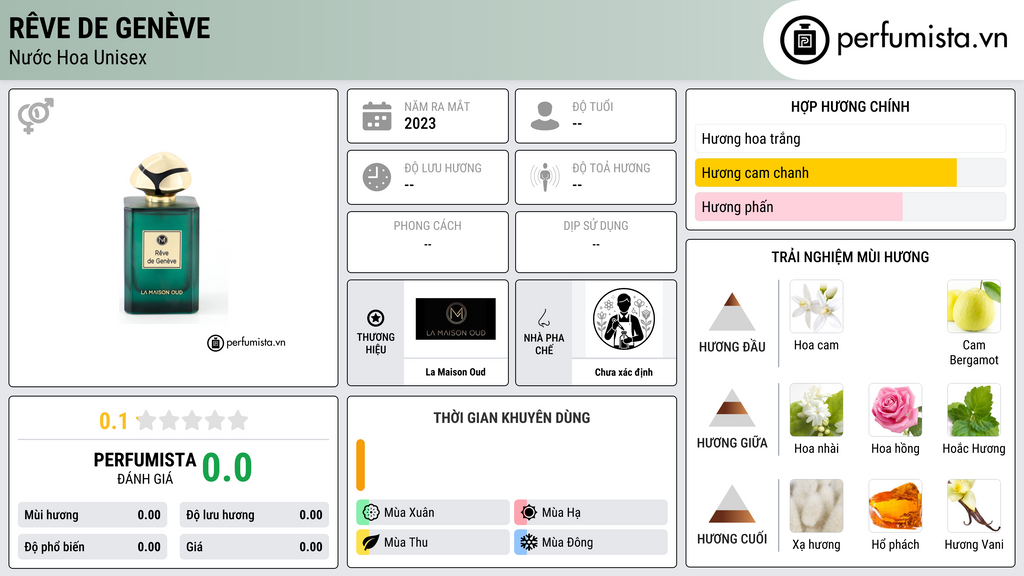The width and height of the screenshot is (1024, 576).
Task: Click the middle notes pyramid icon
Action: click(732, 408)
